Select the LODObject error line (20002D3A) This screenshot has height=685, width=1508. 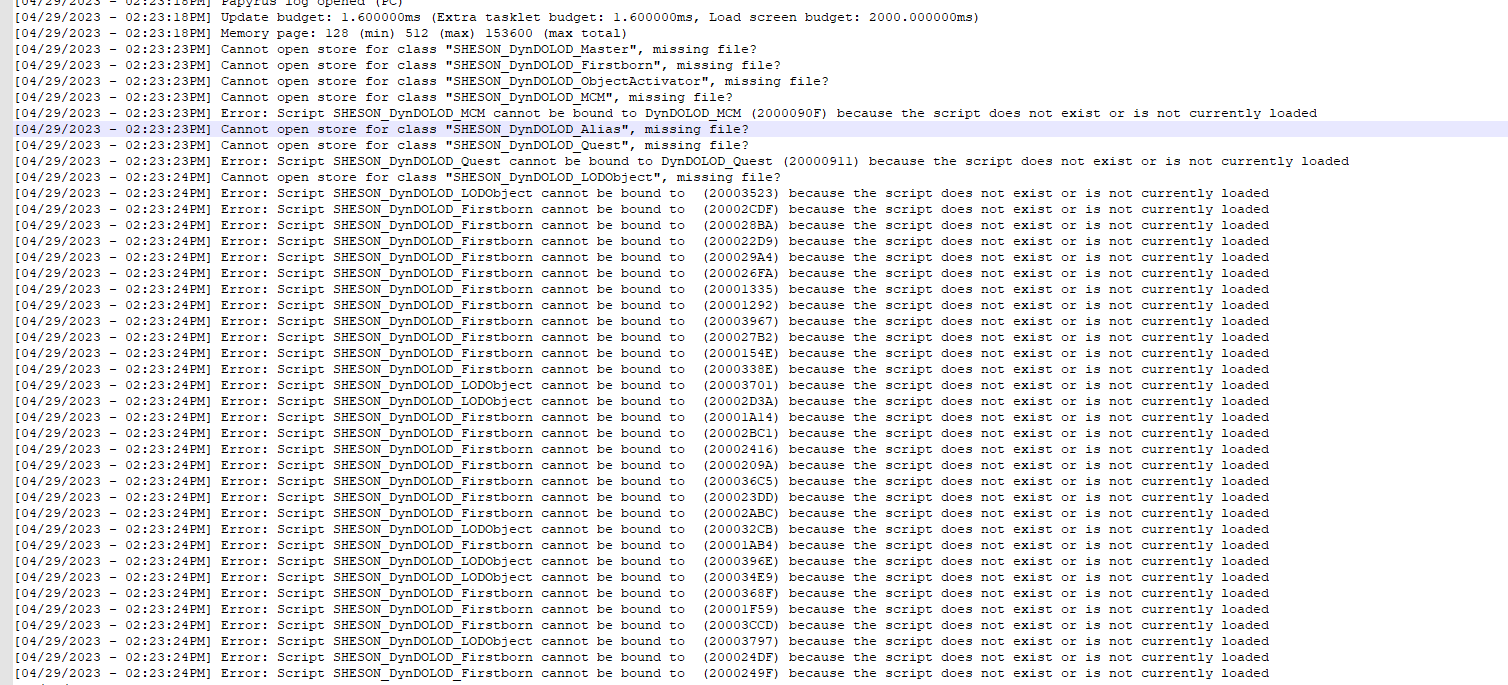coord(642,401)
